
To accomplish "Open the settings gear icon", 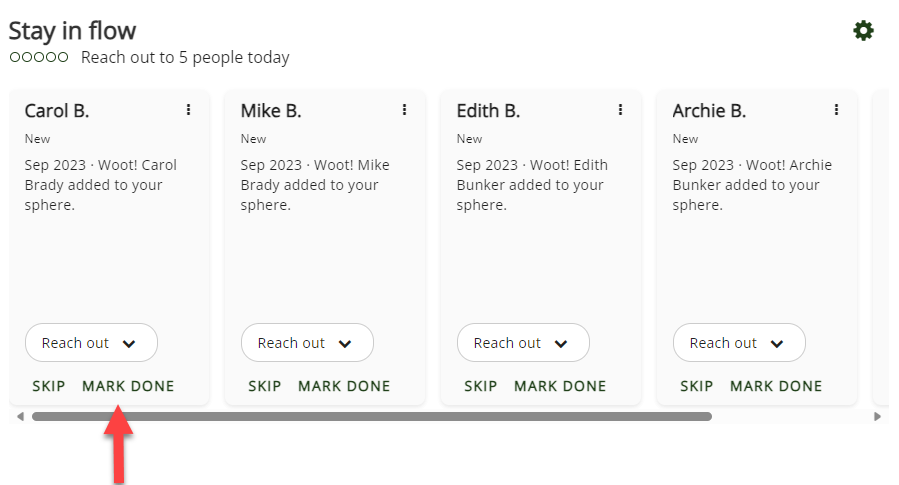I will coord(863,31).
